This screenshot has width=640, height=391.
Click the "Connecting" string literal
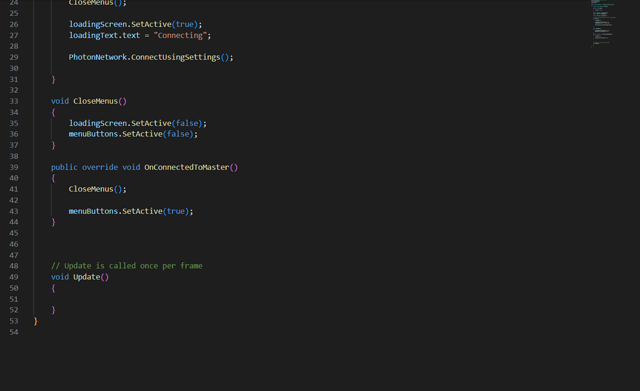click(180, 36)
